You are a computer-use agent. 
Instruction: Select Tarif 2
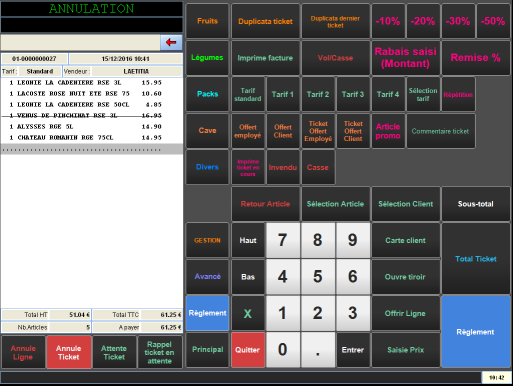(318, 94)
